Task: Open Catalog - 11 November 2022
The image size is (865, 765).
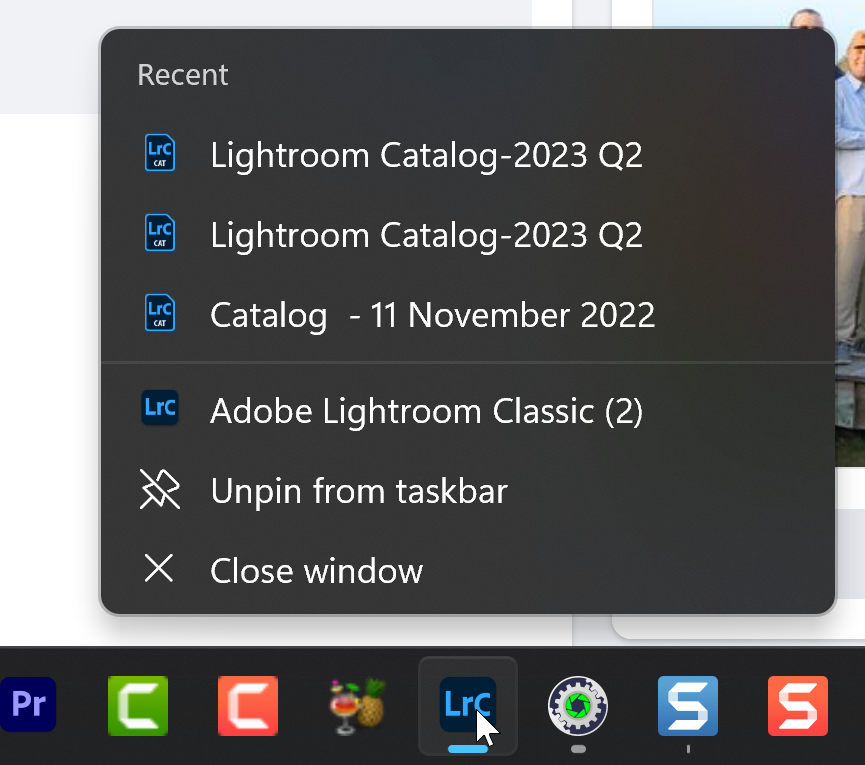Action: pyautogui.click(x=431, y=314)
